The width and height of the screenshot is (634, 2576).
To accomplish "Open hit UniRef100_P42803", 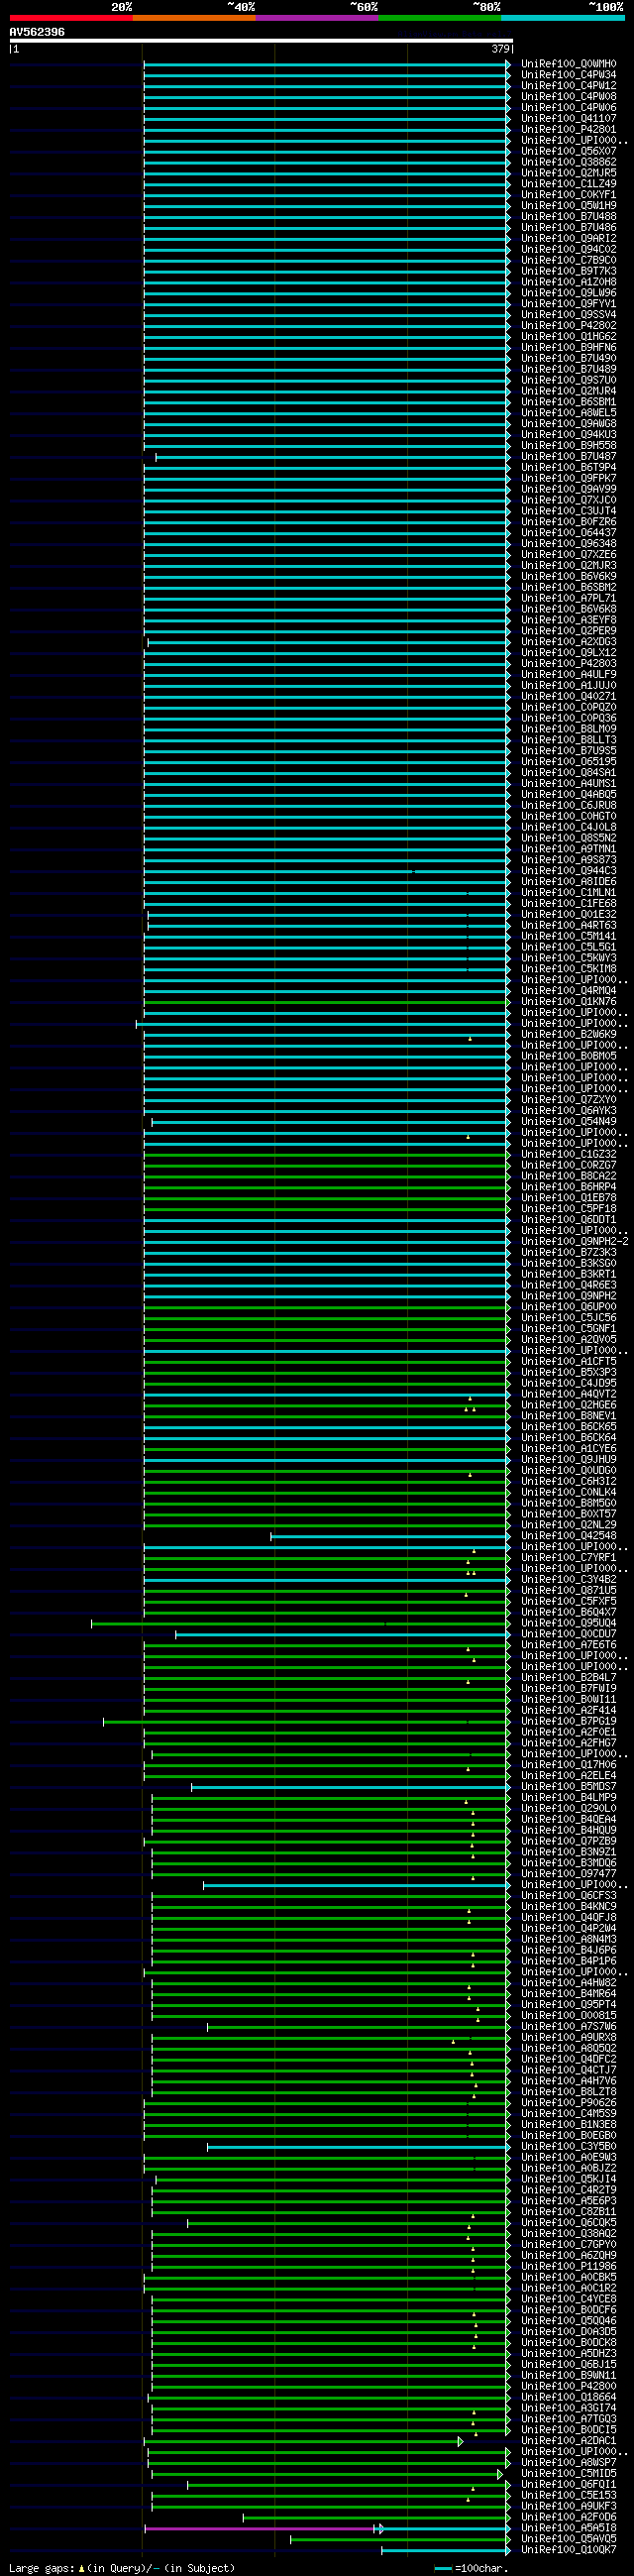I will [x=569, y=664].
